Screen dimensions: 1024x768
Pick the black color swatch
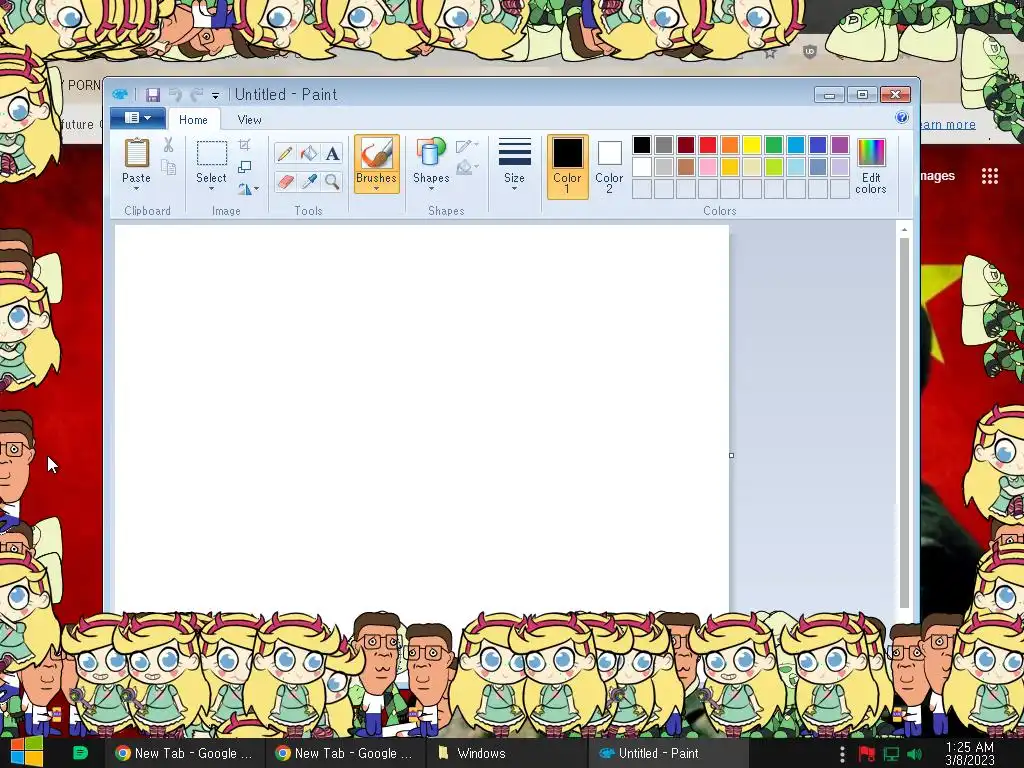[x=642, y=145]
